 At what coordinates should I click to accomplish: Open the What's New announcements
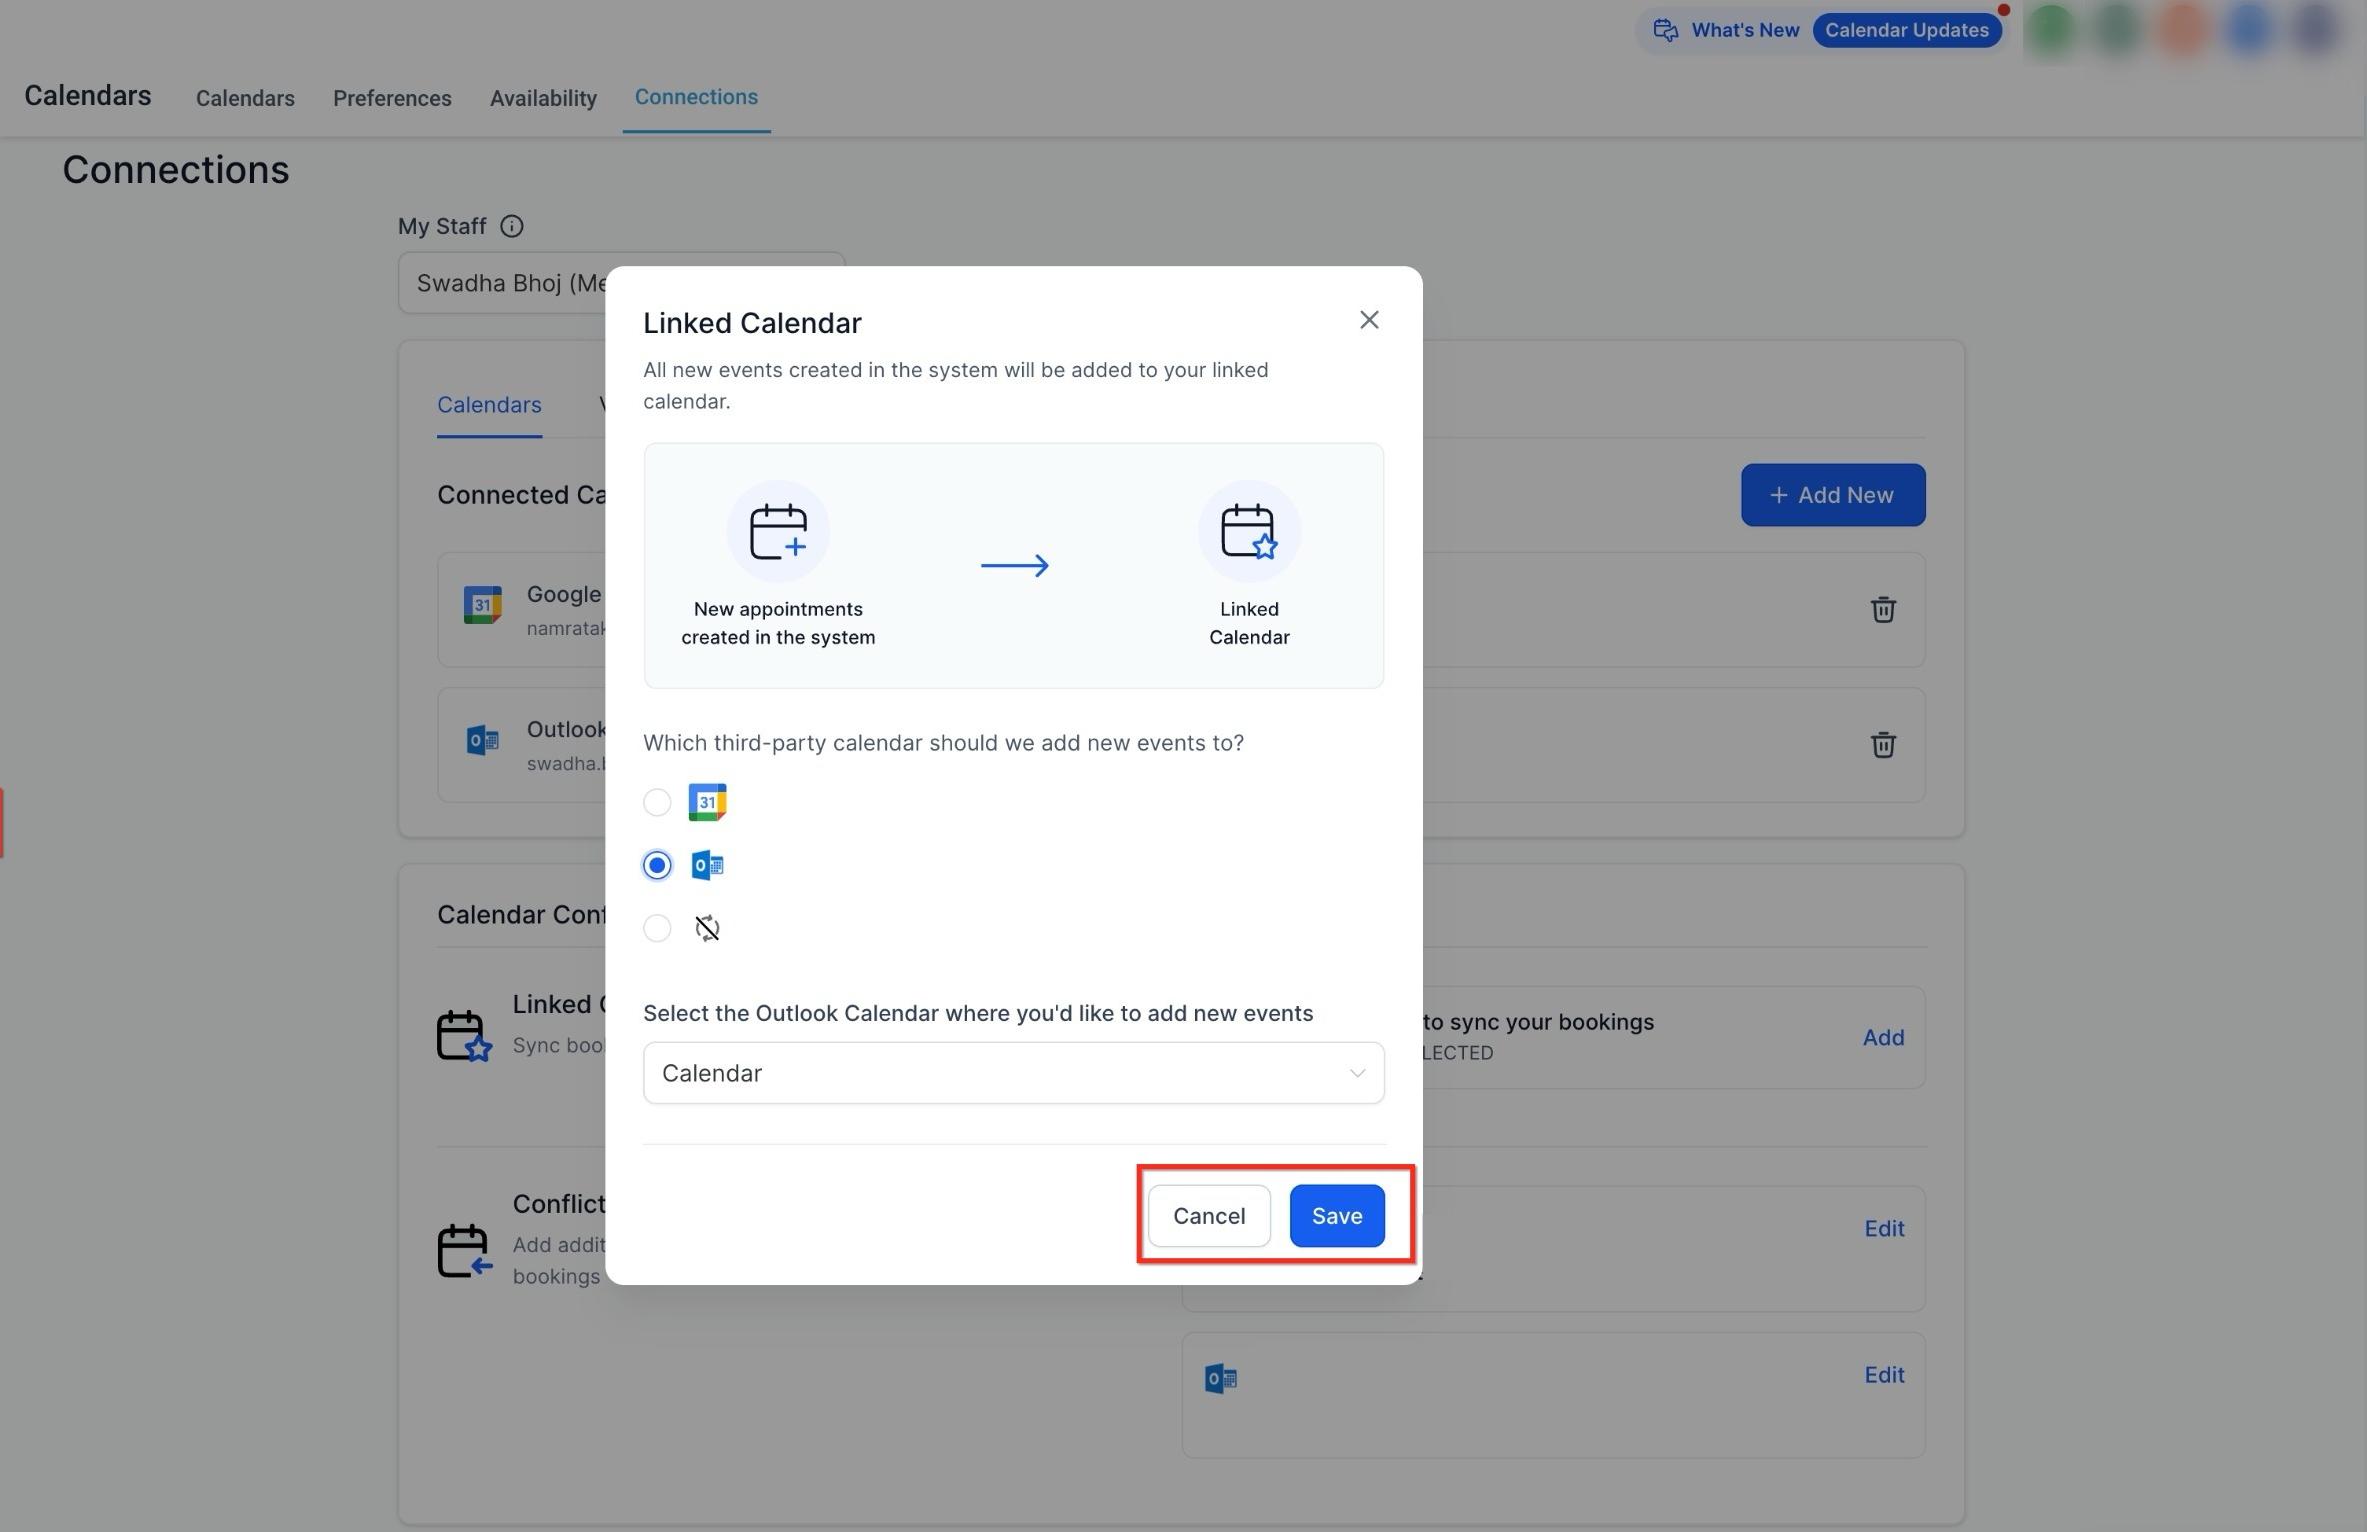[1726, 30]
